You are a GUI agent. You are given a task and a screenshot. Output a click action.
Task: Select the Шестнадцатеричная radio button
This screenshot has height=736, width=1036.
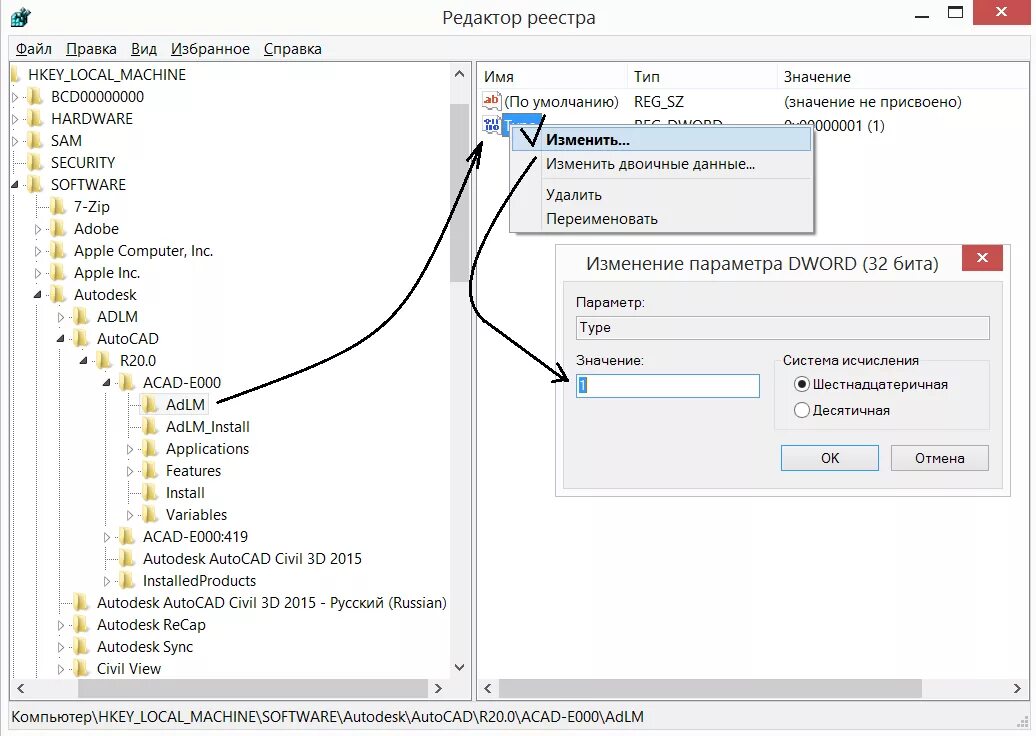[x=801, y=384]
